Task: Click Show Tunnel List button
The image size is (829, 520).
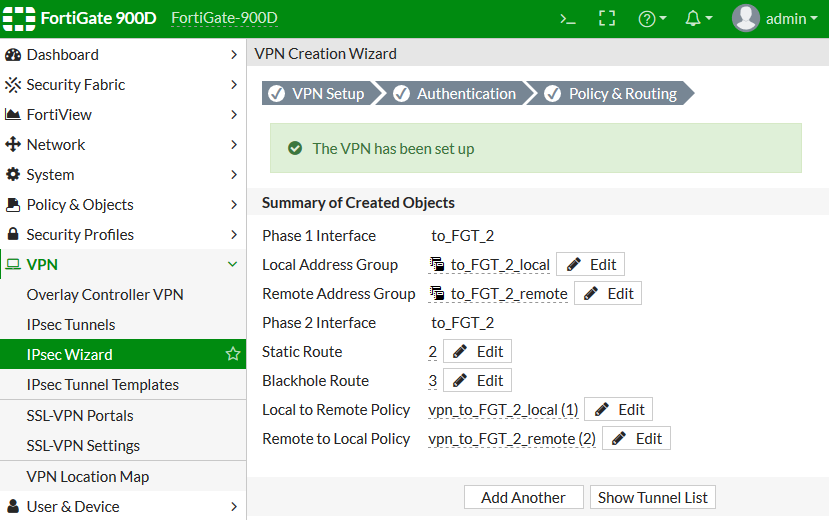Action: pyautogui.click(x=652, y=497)
